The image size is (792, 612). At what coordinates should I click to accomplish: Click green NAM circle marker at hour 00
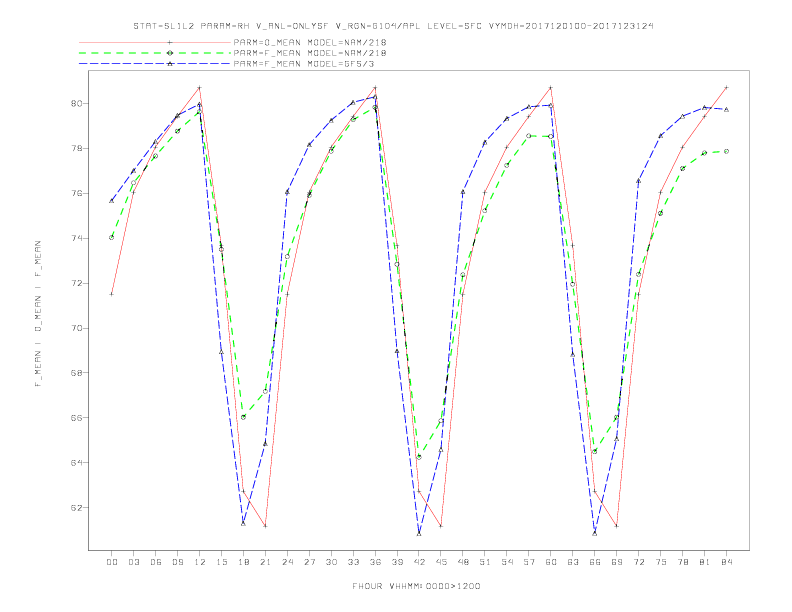112,237
